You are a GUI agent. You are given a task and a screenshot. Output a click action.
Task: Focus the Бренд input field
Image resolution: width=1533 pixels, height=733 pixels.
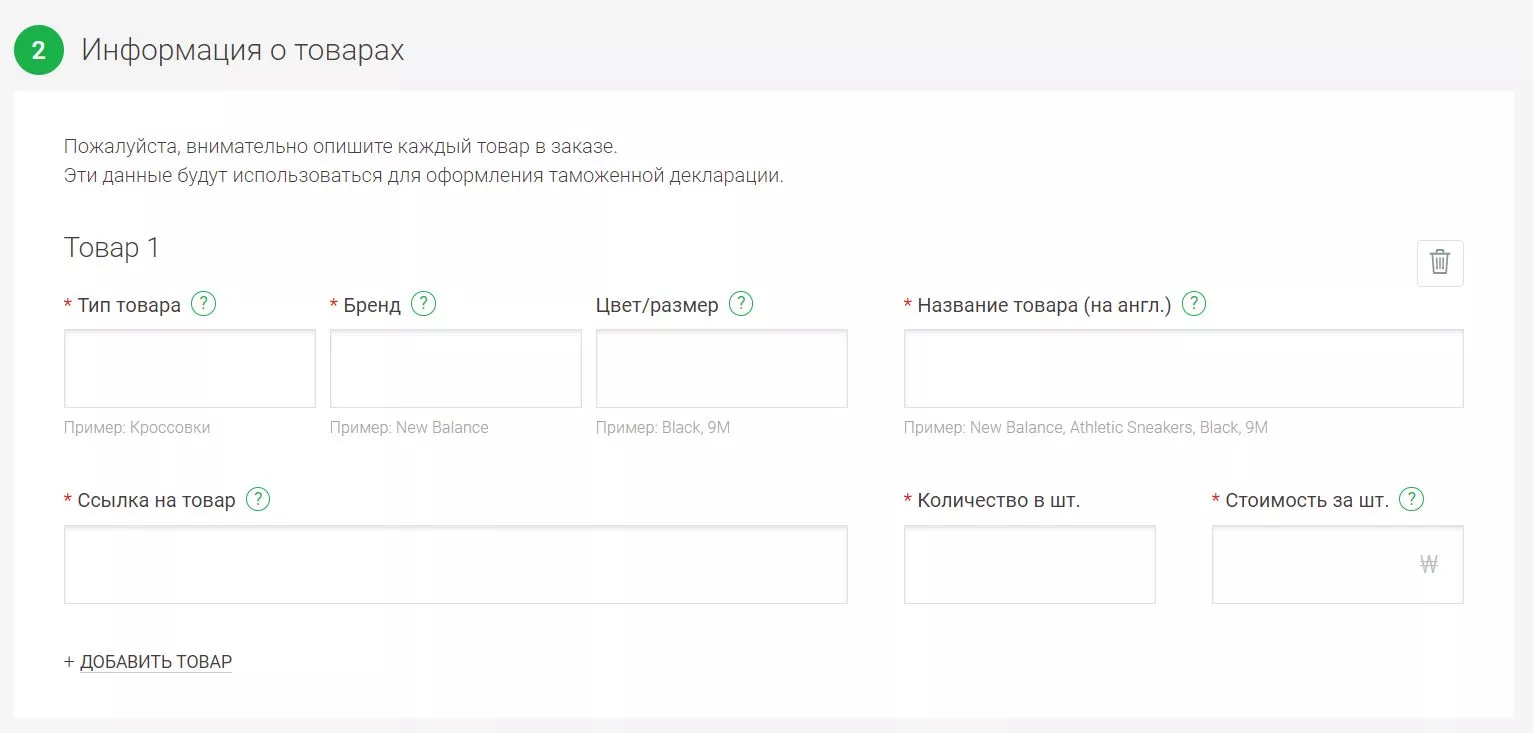click(456, 368)
